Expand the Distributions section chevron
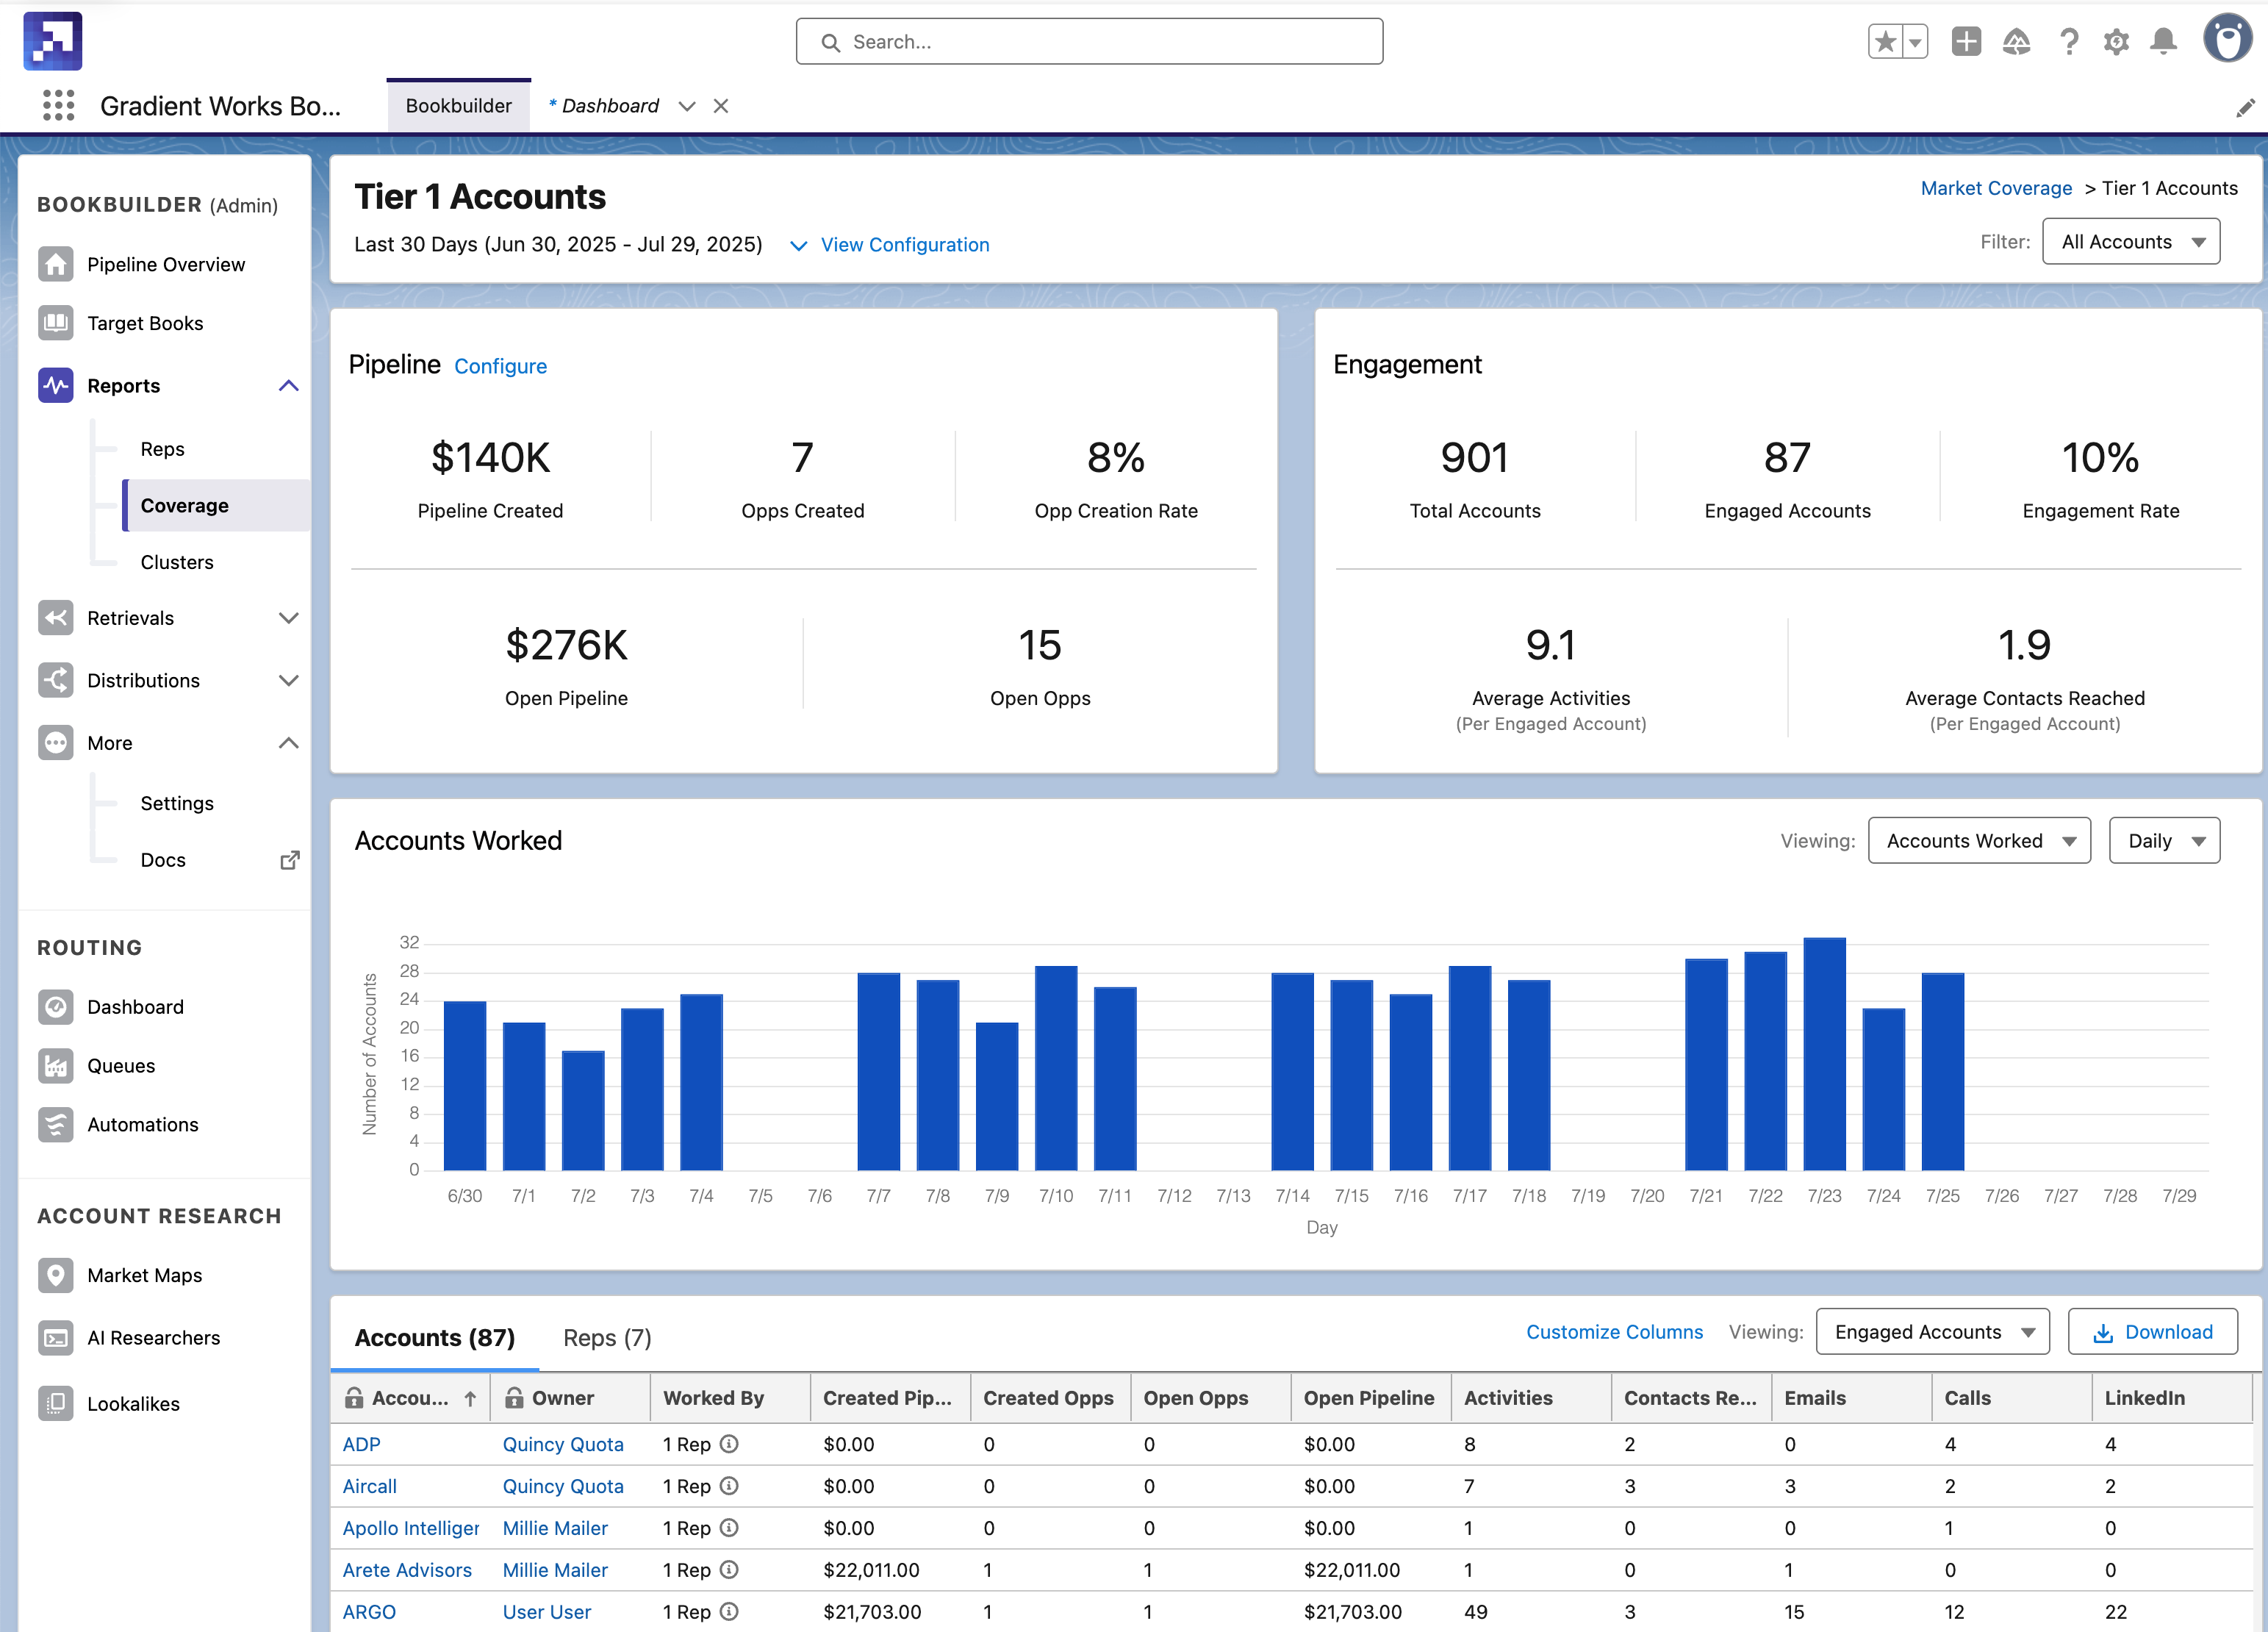Image resolution: width=2268 pixels, height=1632 pixels. pos(288,681)
